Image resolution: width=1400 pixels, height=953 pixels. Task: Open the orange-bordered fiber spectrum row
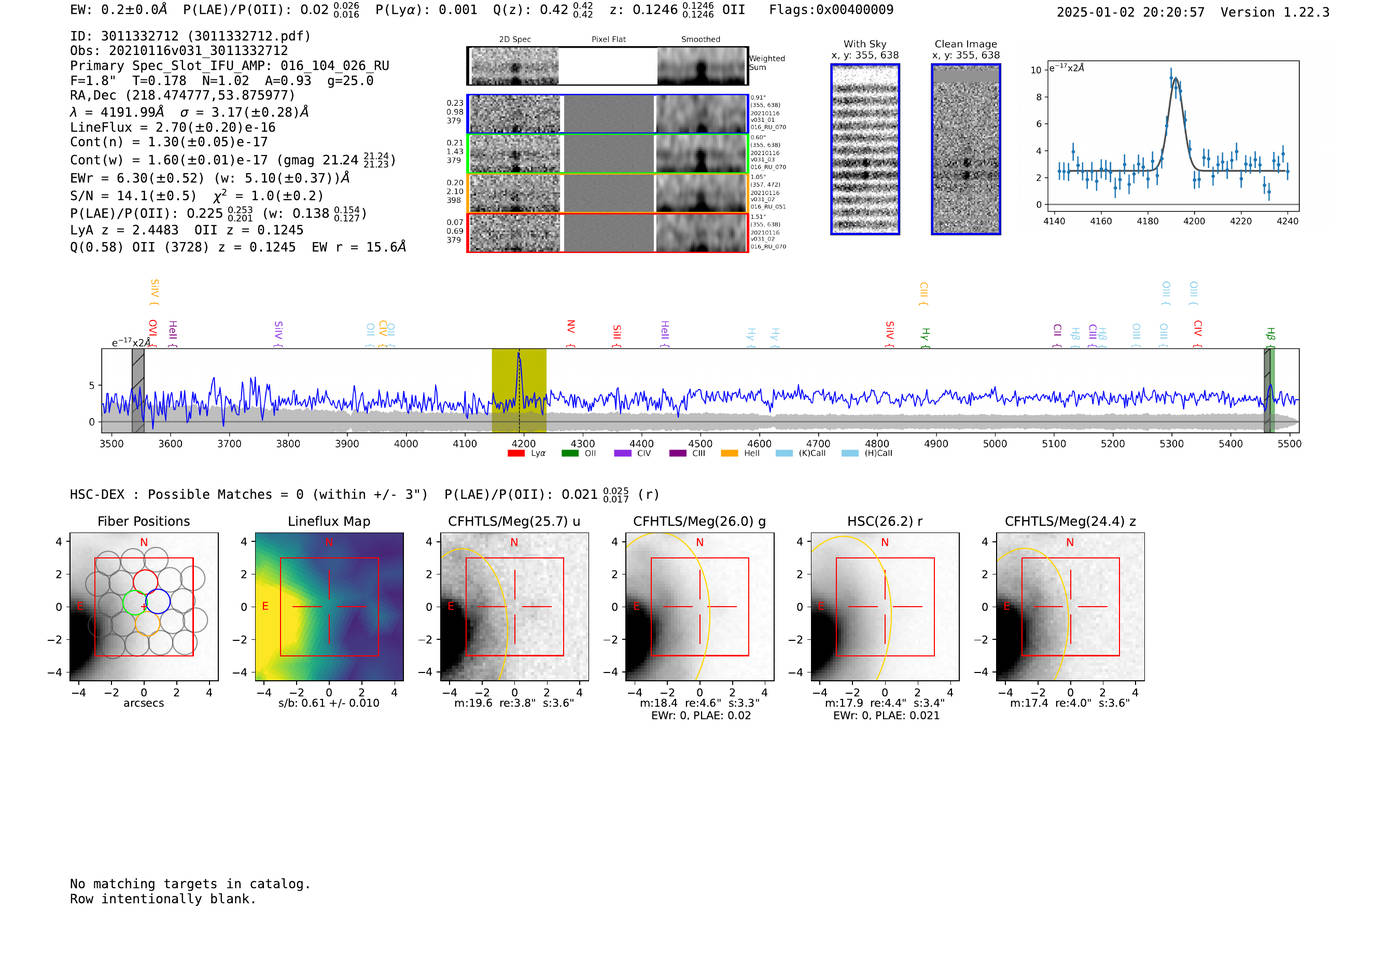click(607, 193)
